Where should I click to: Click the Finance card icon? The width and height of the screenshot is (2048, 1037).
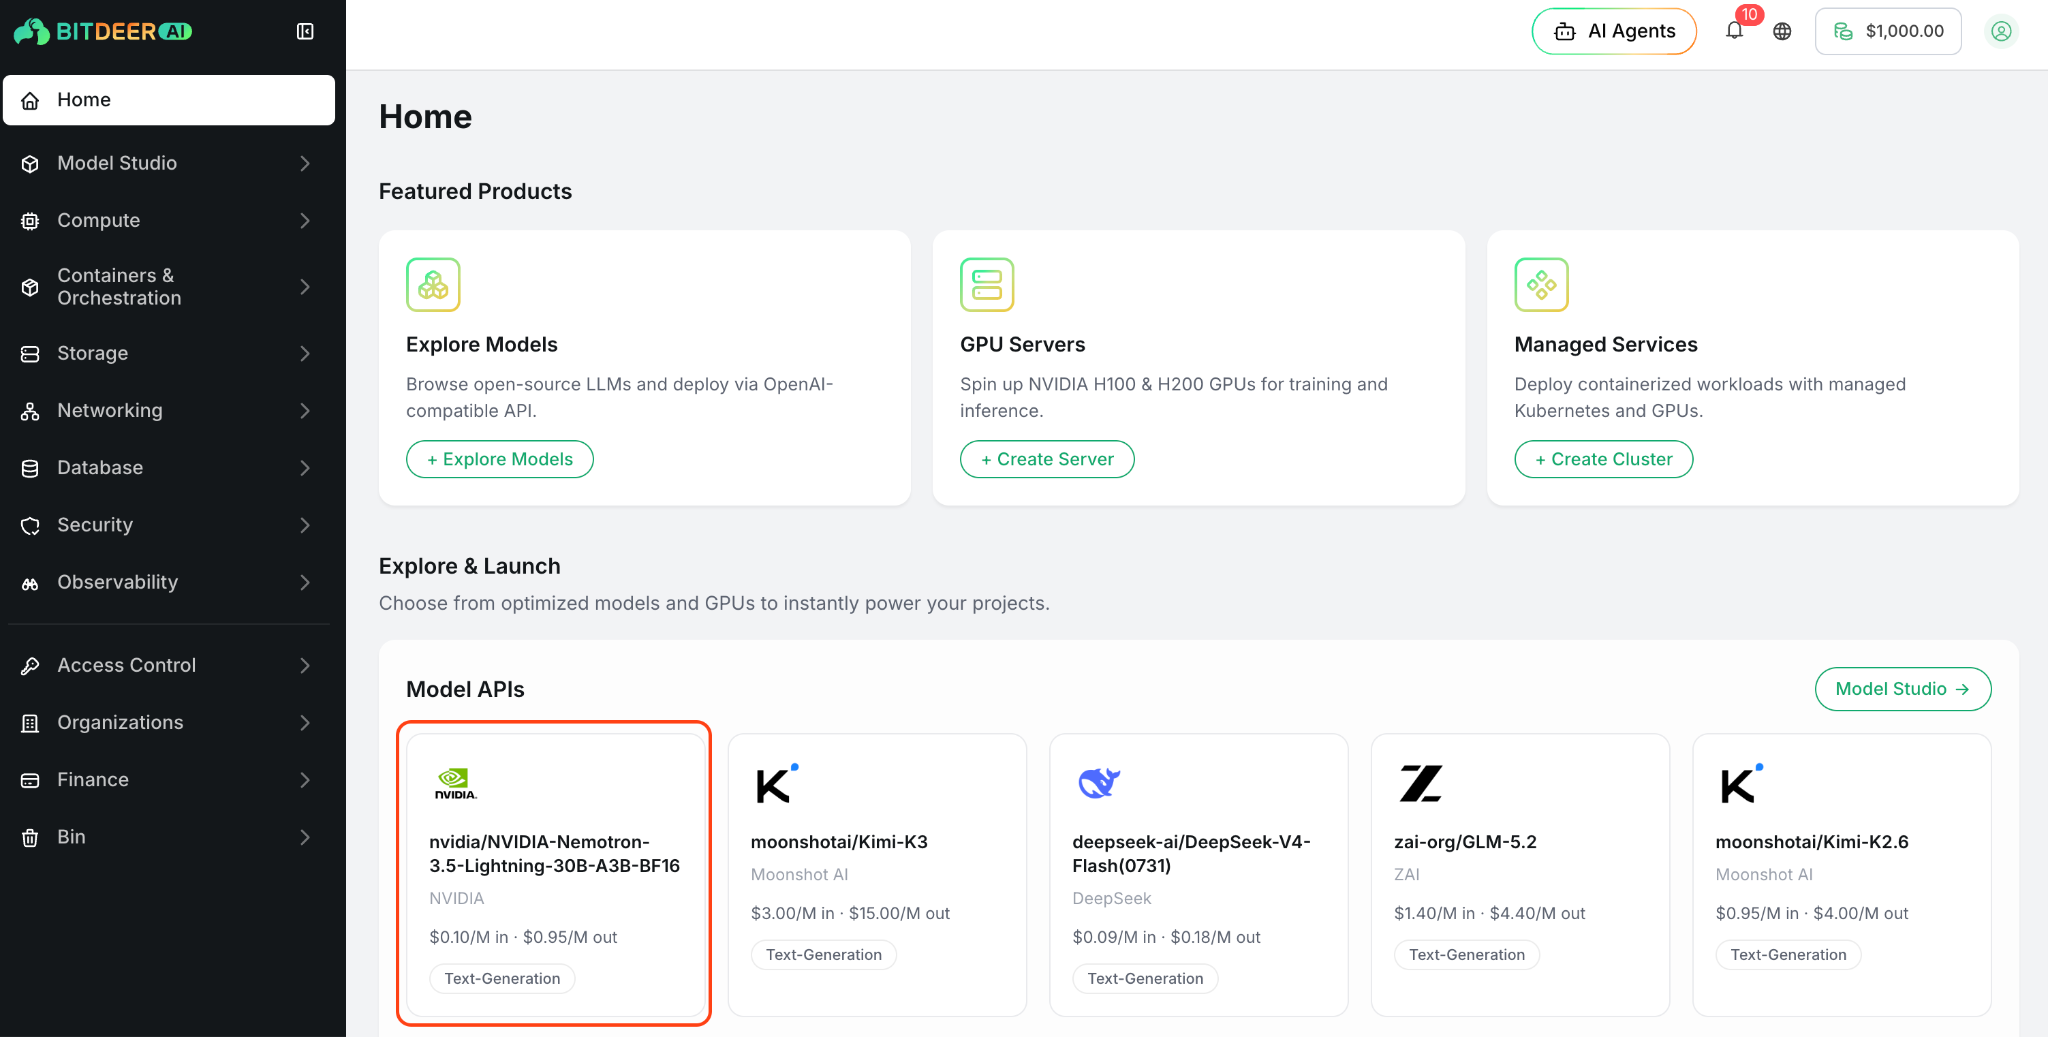pos(31,780)
